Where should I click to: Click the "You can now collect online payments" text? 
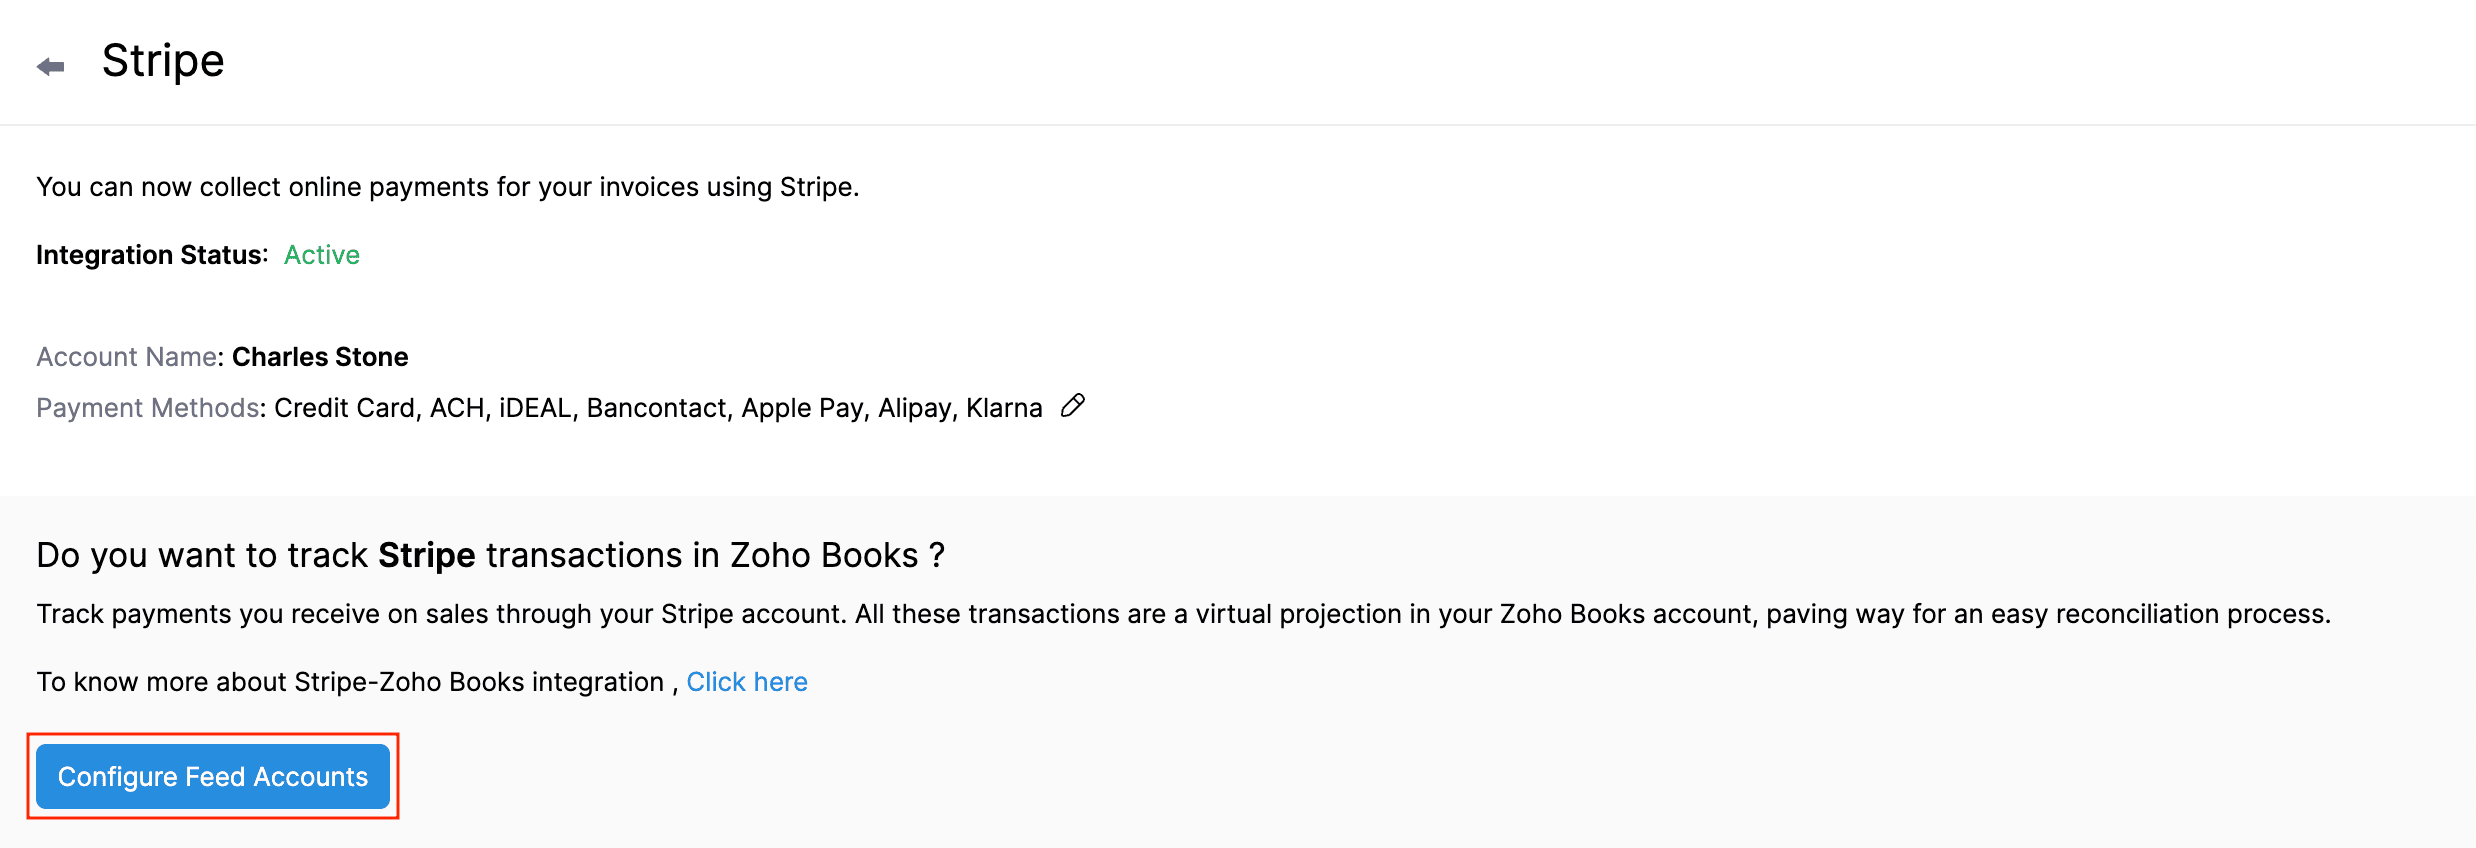tap(447, 187)
